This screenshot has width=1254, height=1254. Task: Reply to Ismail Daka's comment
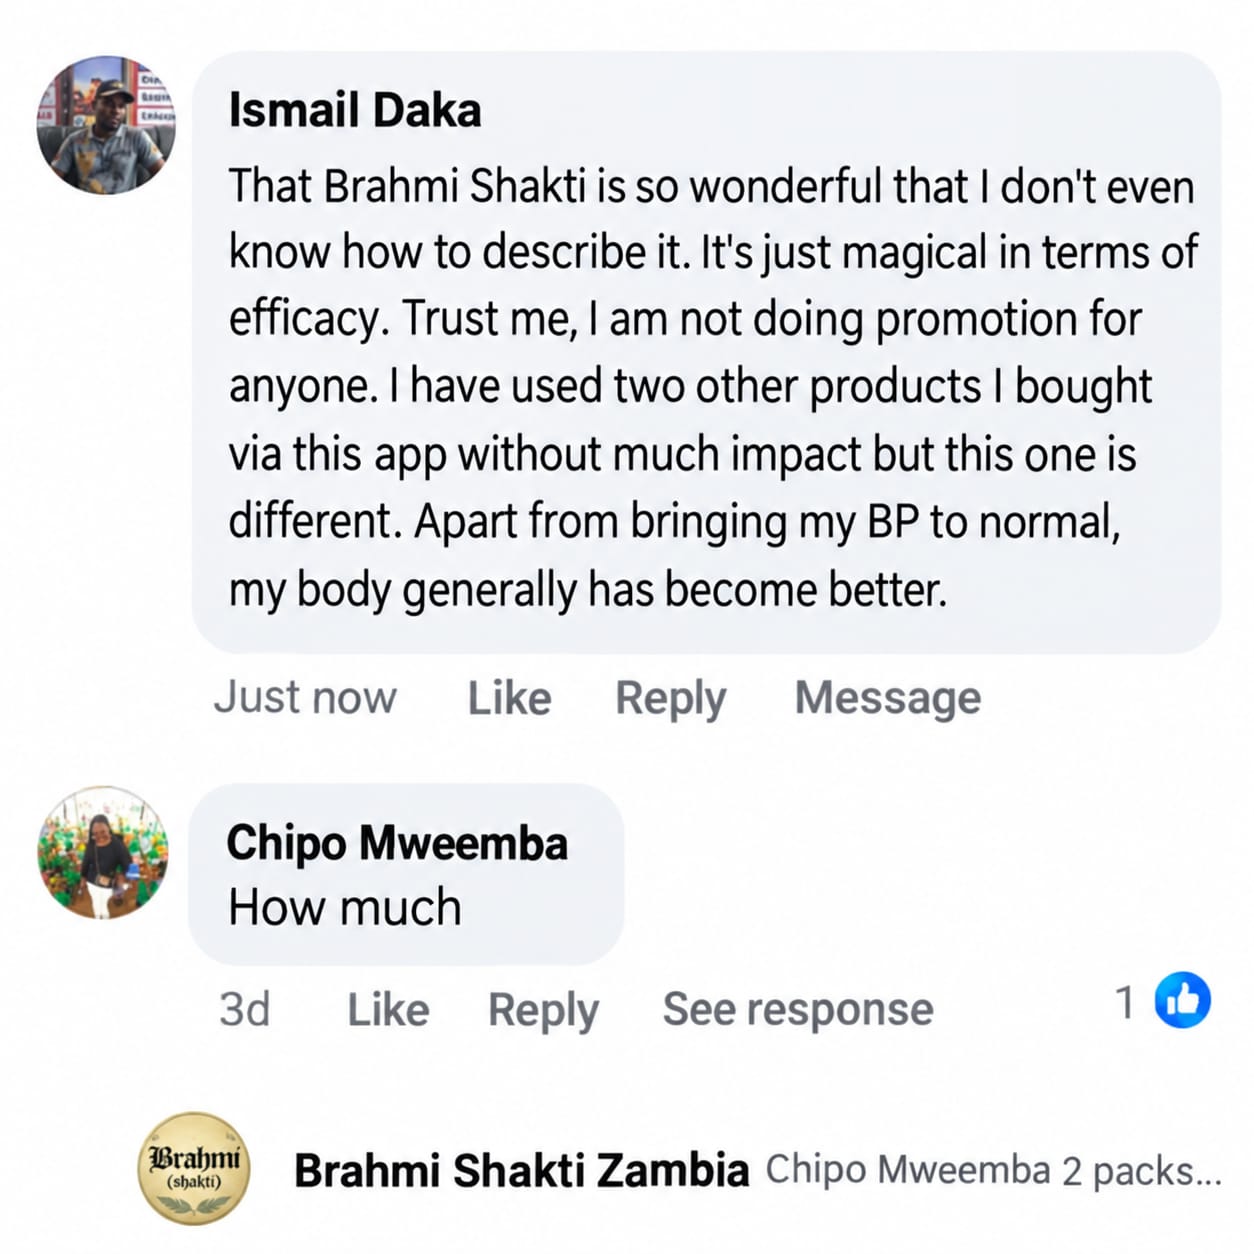click(670, 699)
